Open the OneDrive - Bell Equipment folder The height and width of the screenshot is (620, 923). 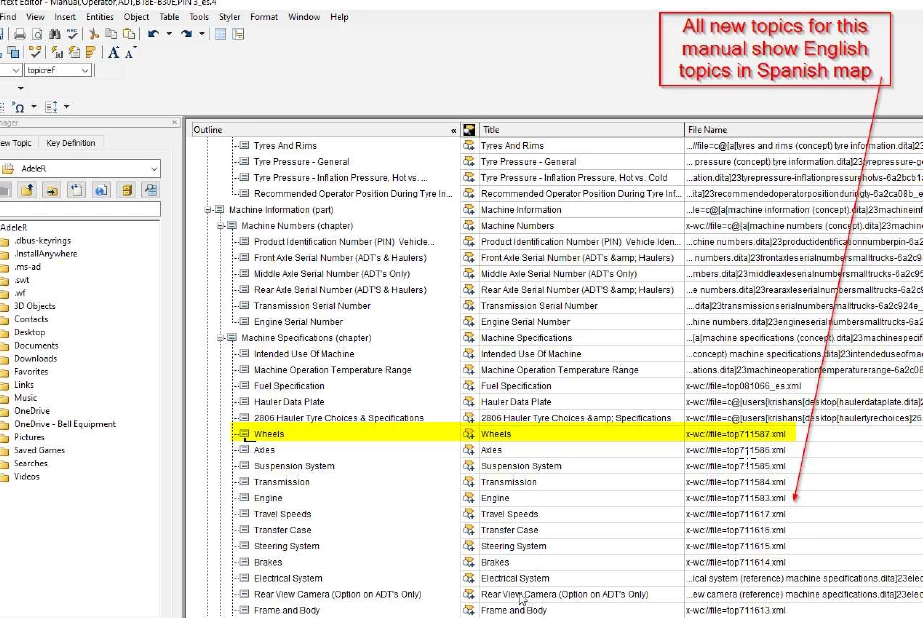coord(65,424)
